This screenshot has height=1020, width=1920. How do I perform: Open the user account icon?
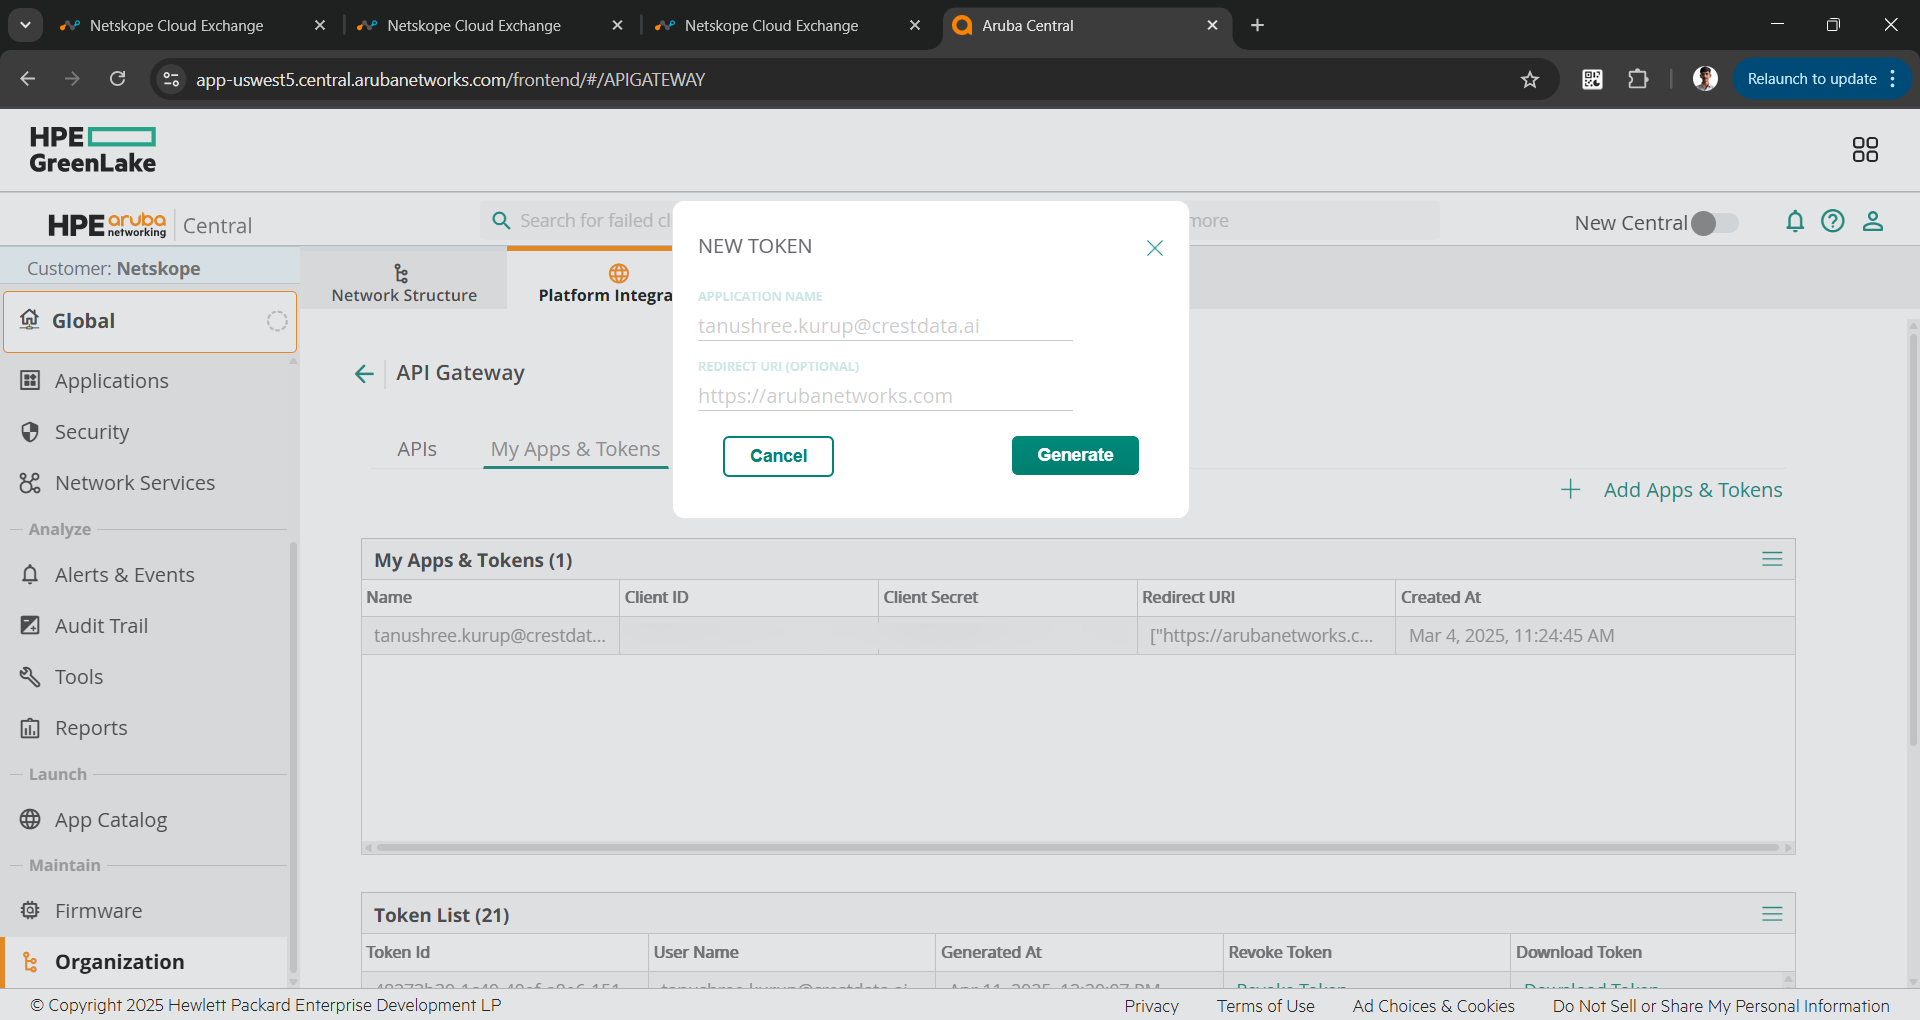point(1873,221)
